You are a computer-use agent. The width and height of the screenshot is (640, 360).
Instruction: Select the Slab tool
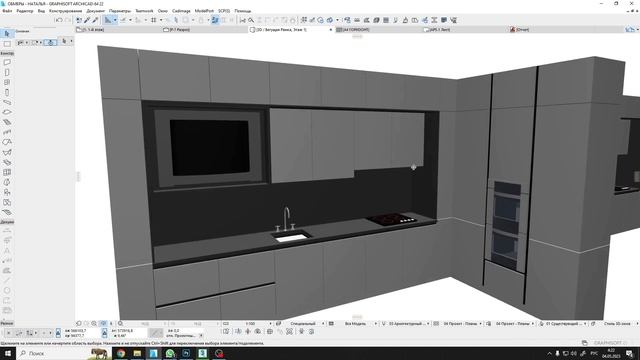pyautogui.click(x=7, y=112)
